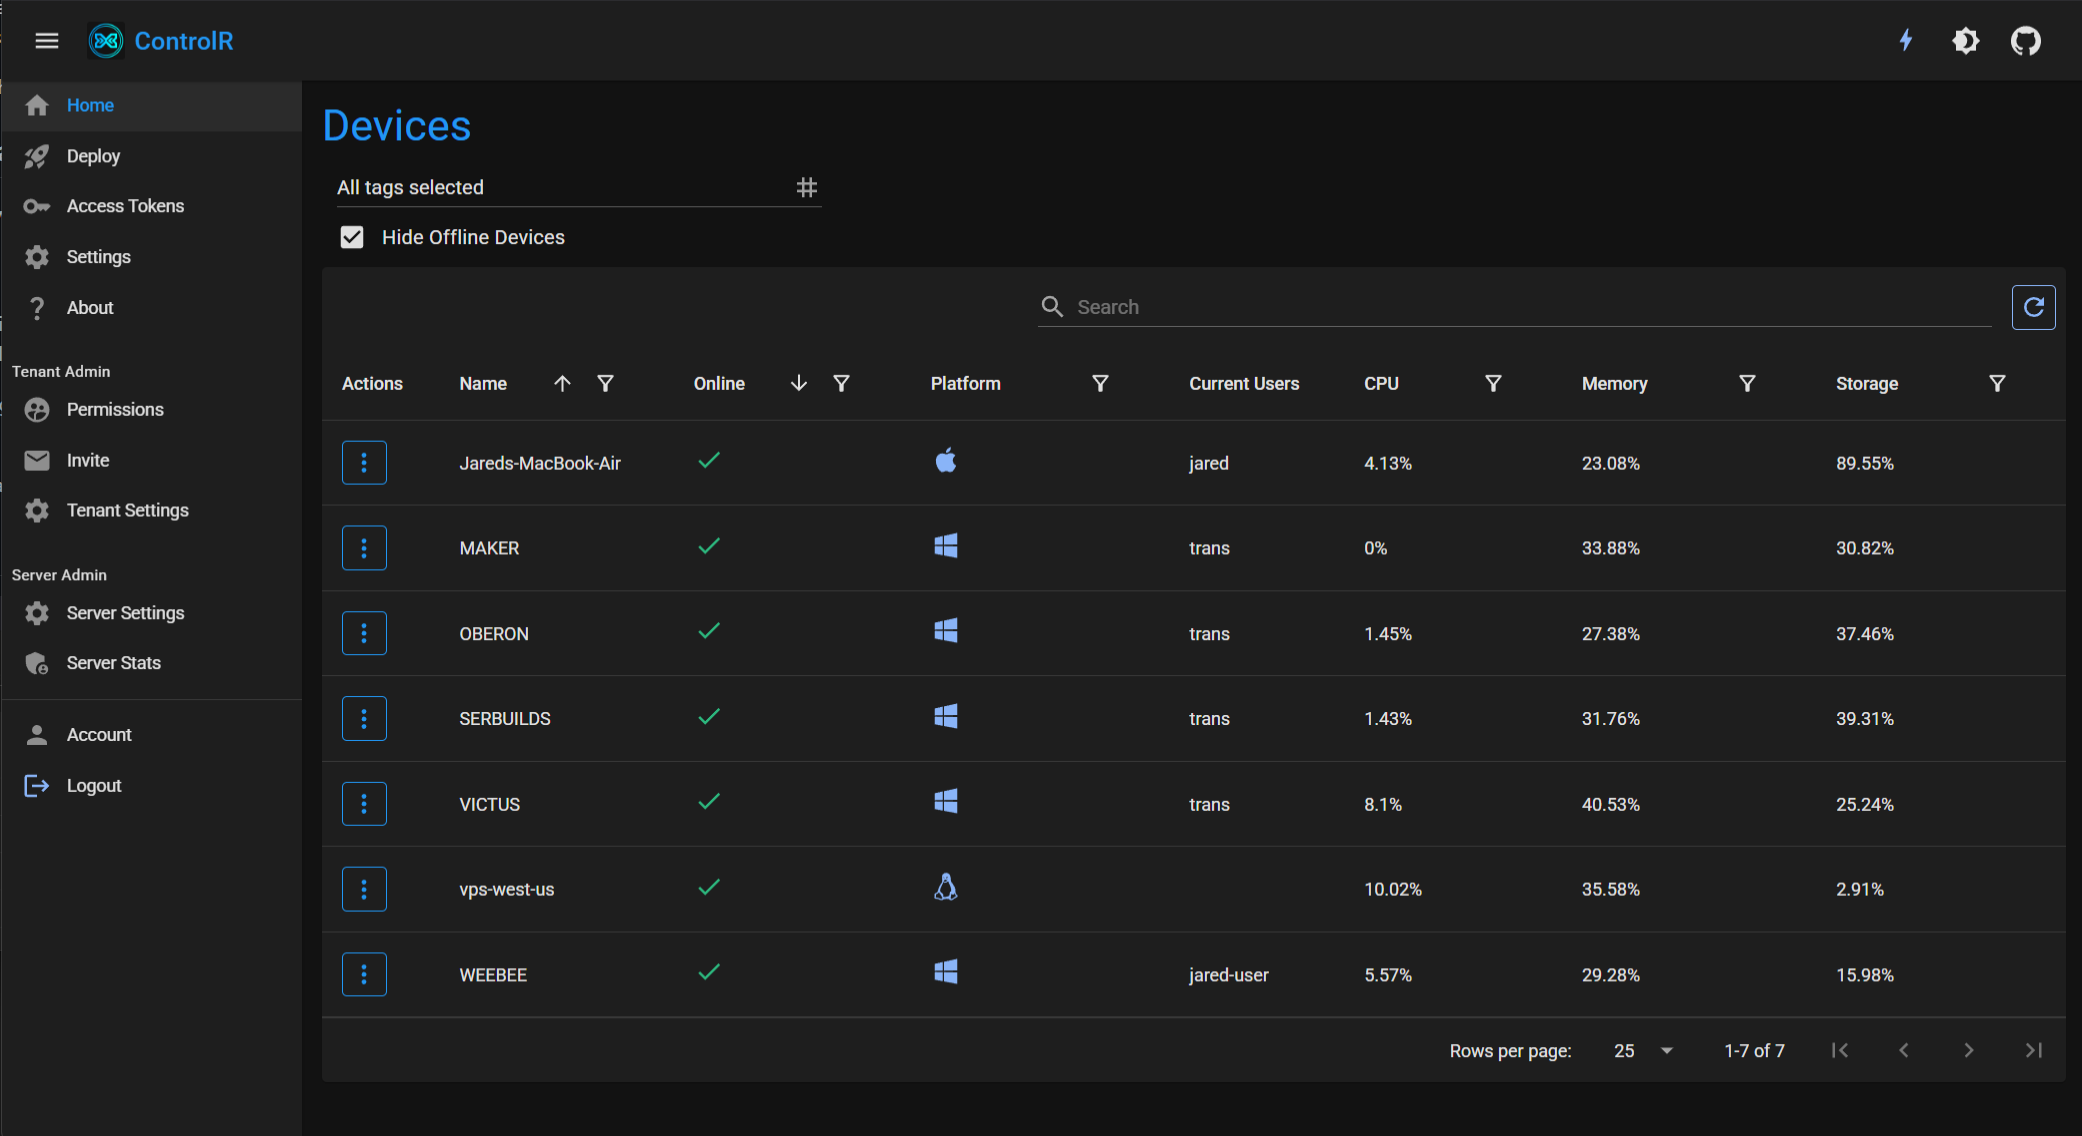2082x1136 pixels.
Task: Open actions dropdown for WEEBEE device
Action: tap(364, 974)
